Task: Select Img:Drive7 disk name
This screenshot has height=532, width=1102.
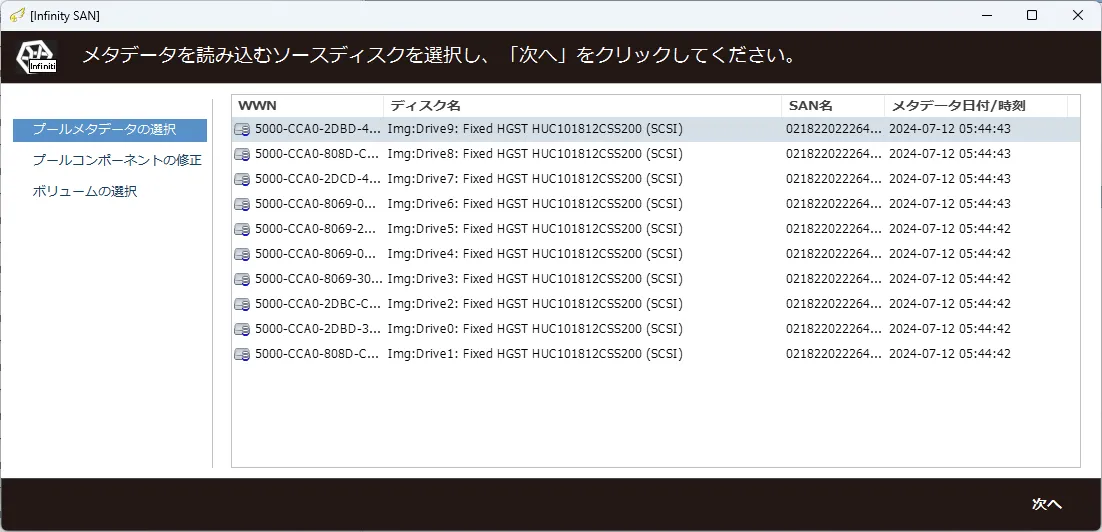Action: pos(535,179)
